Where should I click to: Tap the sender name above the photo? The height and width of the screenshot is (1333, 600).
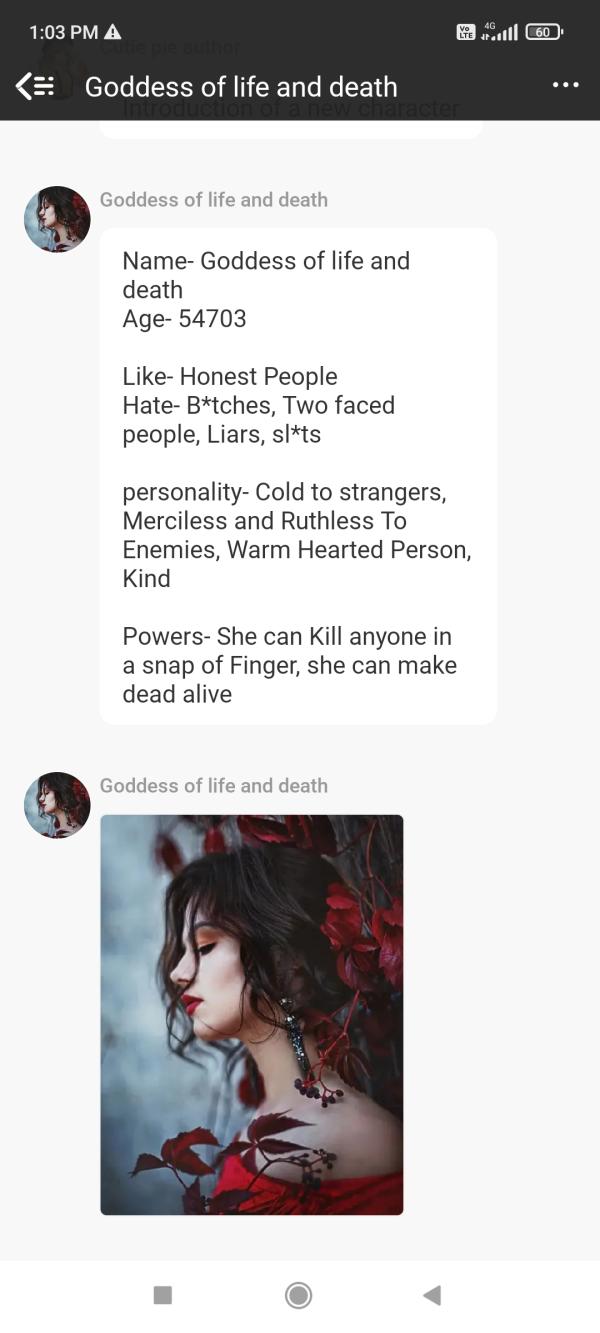(x=214, y=786)
